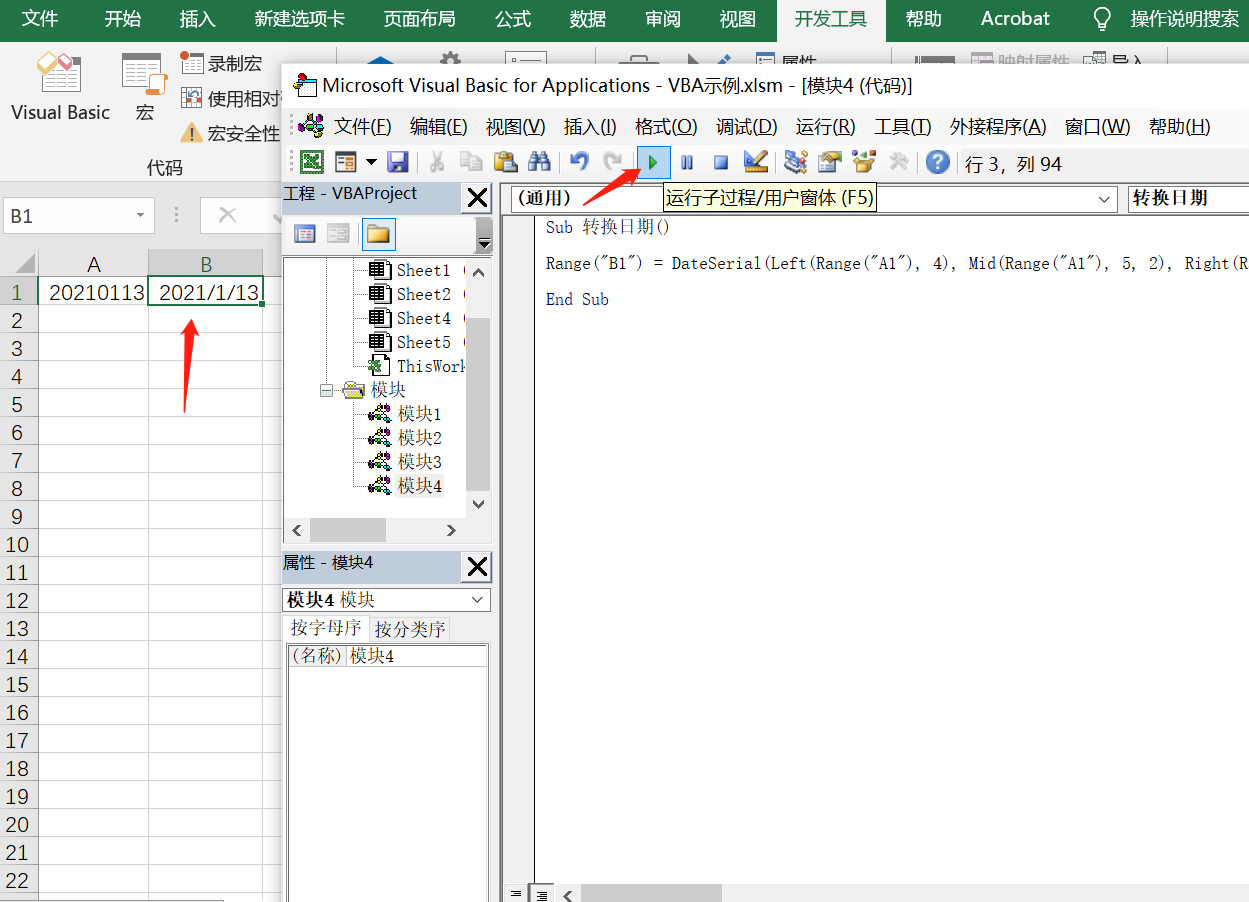The height and width of the screenshot is (902, 1249).
Task: Open VBA help question mark icon
Action: (937, 162)
